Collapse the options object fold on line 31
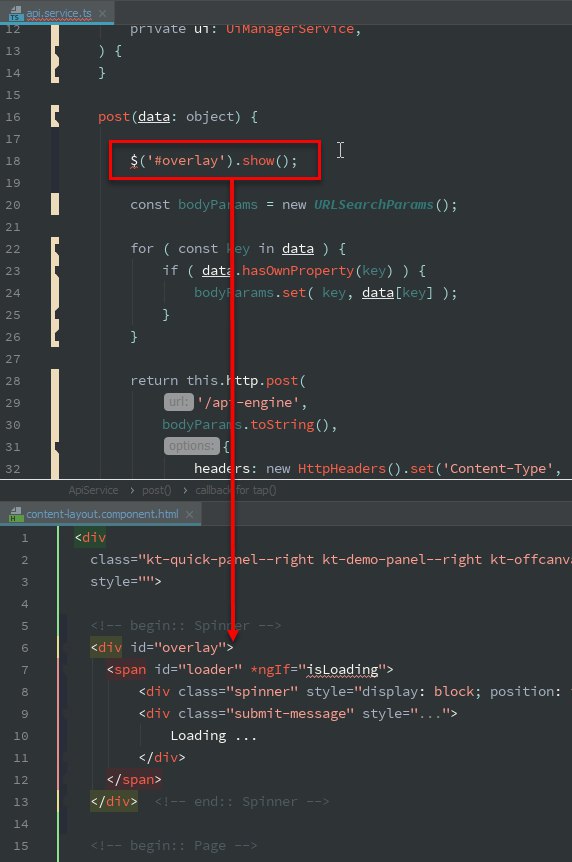This screenshot has height=862, width=572. click(x=55, y=446)
